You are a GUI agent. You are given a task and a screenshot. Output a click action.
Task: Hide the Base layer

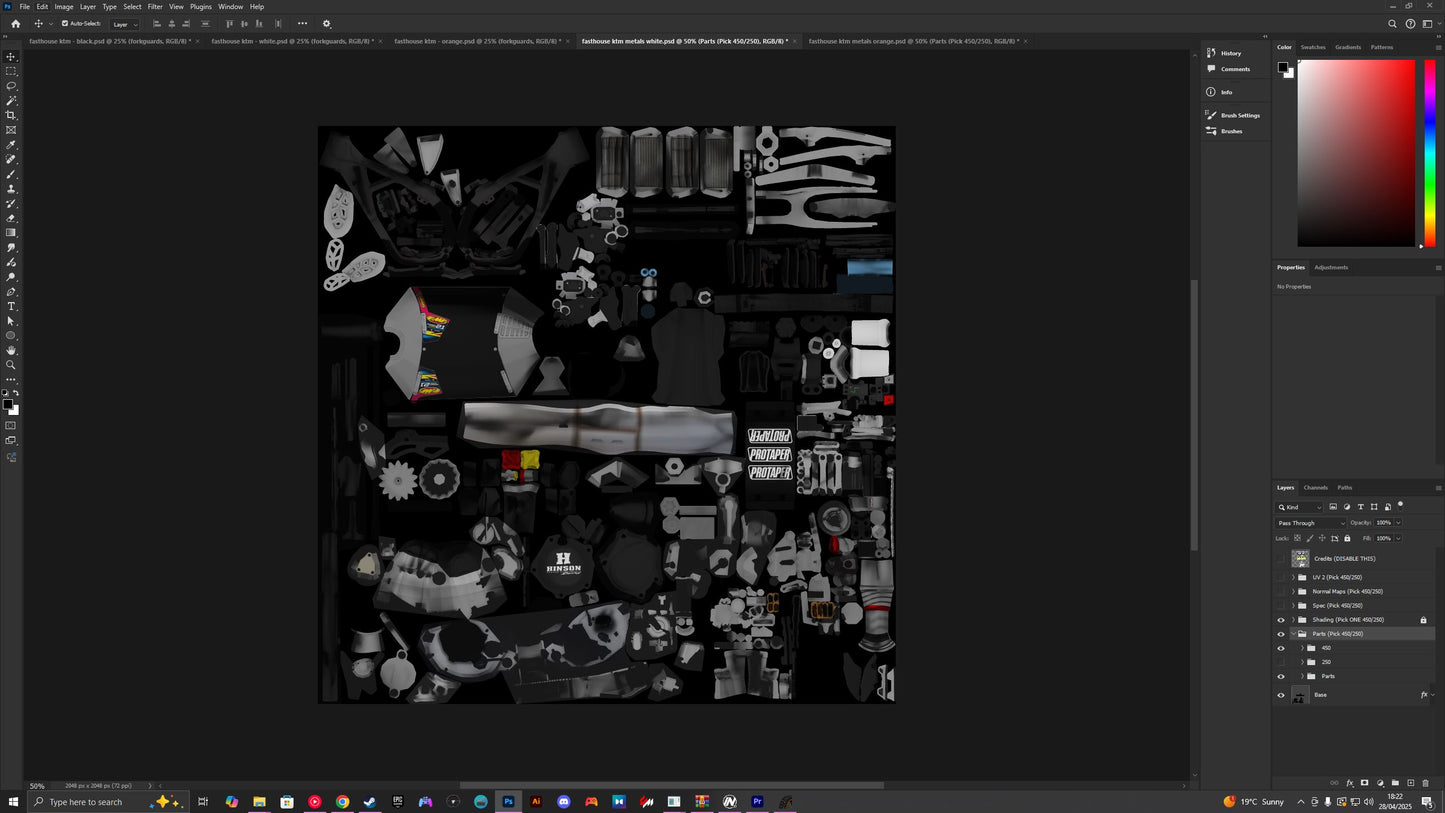(1281, 694)
